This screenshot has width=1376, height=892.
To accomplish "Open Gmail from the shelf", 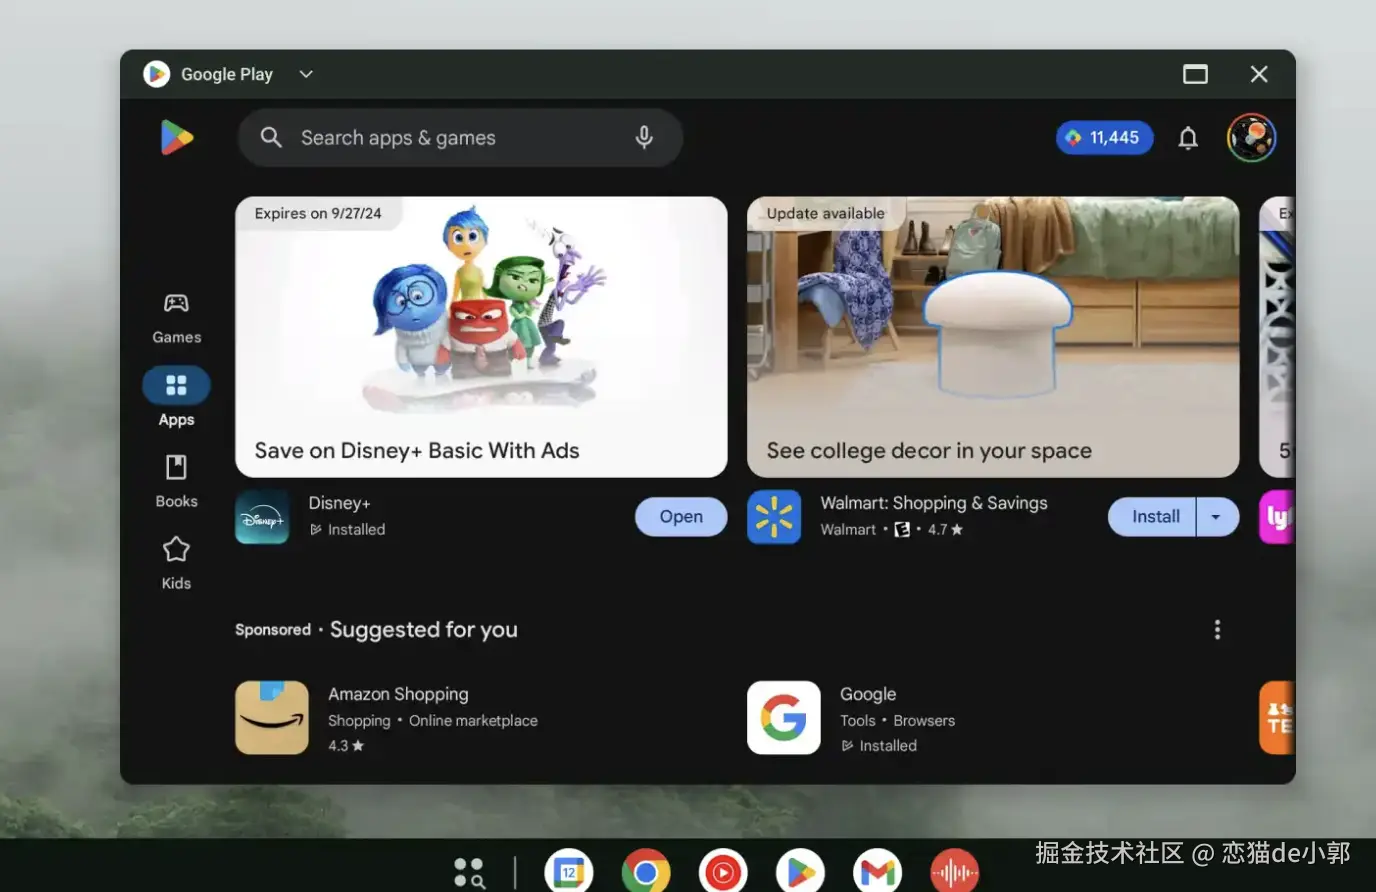I will pos(877,872).
